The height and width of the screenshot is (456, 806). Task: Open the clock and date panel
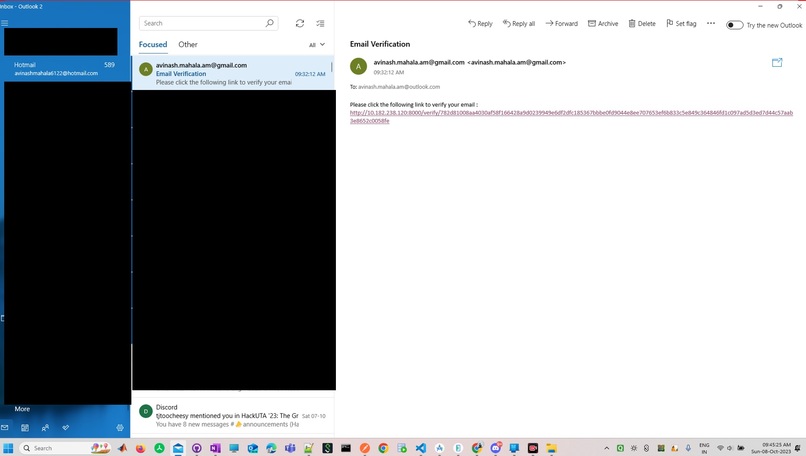(771, 448)
